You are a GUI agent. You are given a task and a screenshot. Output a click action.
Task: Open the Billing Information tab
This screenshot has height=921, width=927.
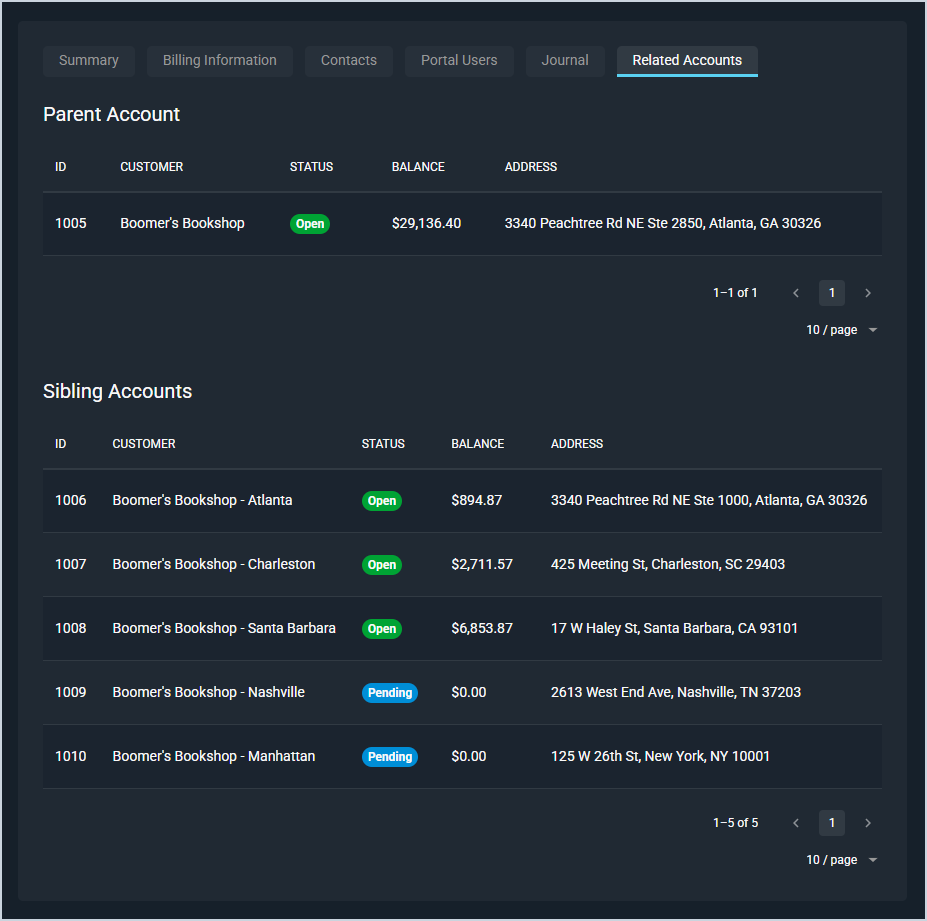click(x=220, y=60)
